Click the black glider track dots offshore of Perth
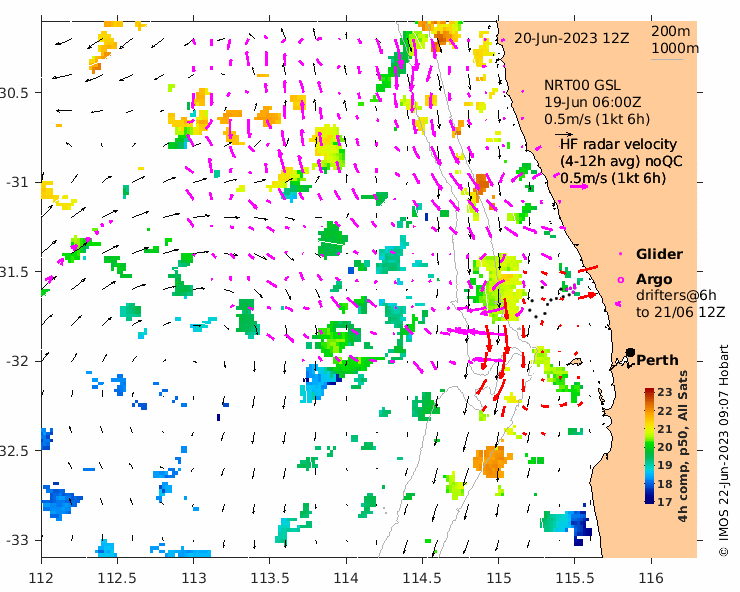The width and height of the screenshot is (740, 592). pyautogui.click(x=550, y=300)
